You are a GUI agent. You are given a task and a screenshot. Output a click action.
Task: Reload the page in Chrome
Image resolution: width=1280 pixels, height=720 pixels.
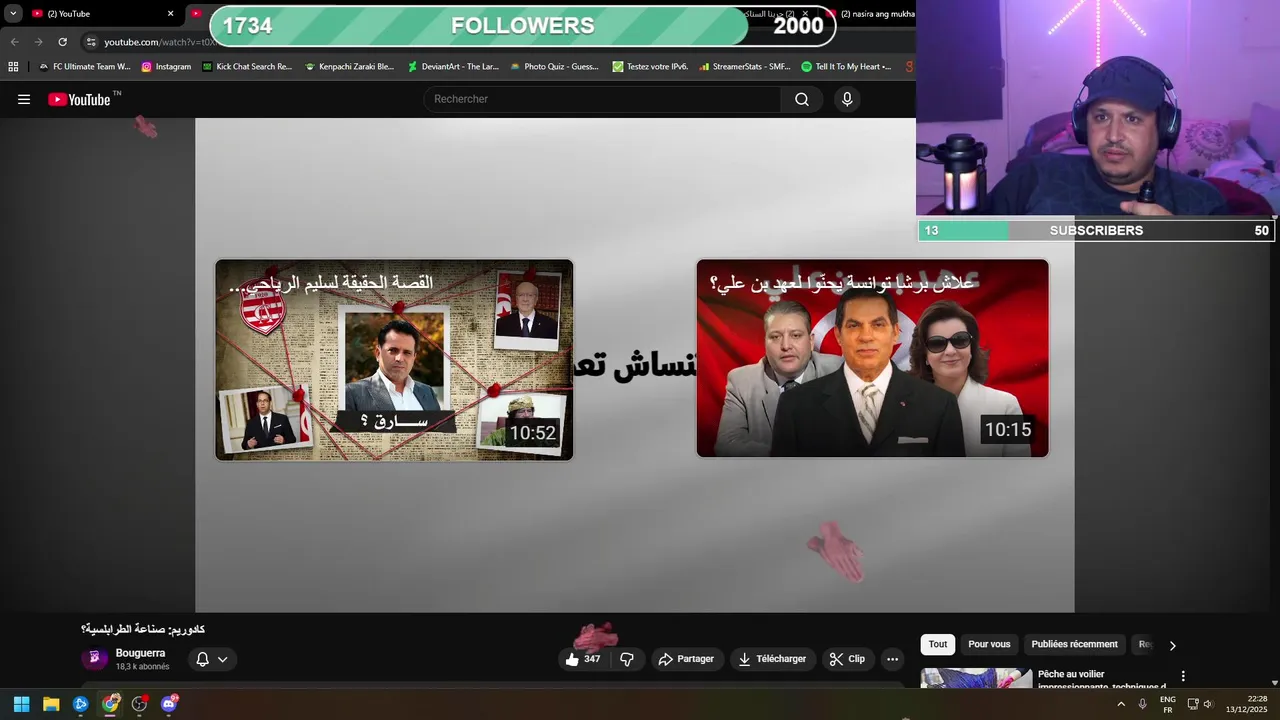(62, 42)
